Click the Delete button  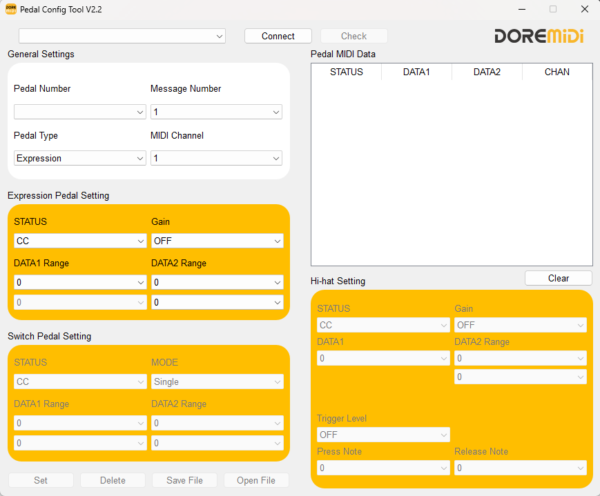tap(112, 480)
